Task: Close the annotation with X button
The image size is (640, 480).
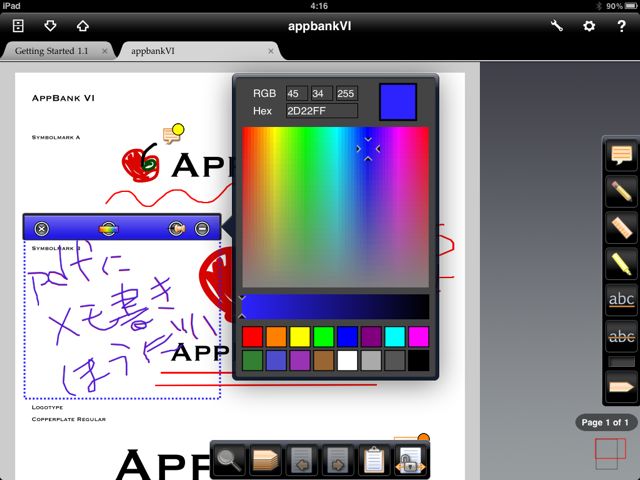Action: [41, 229]
